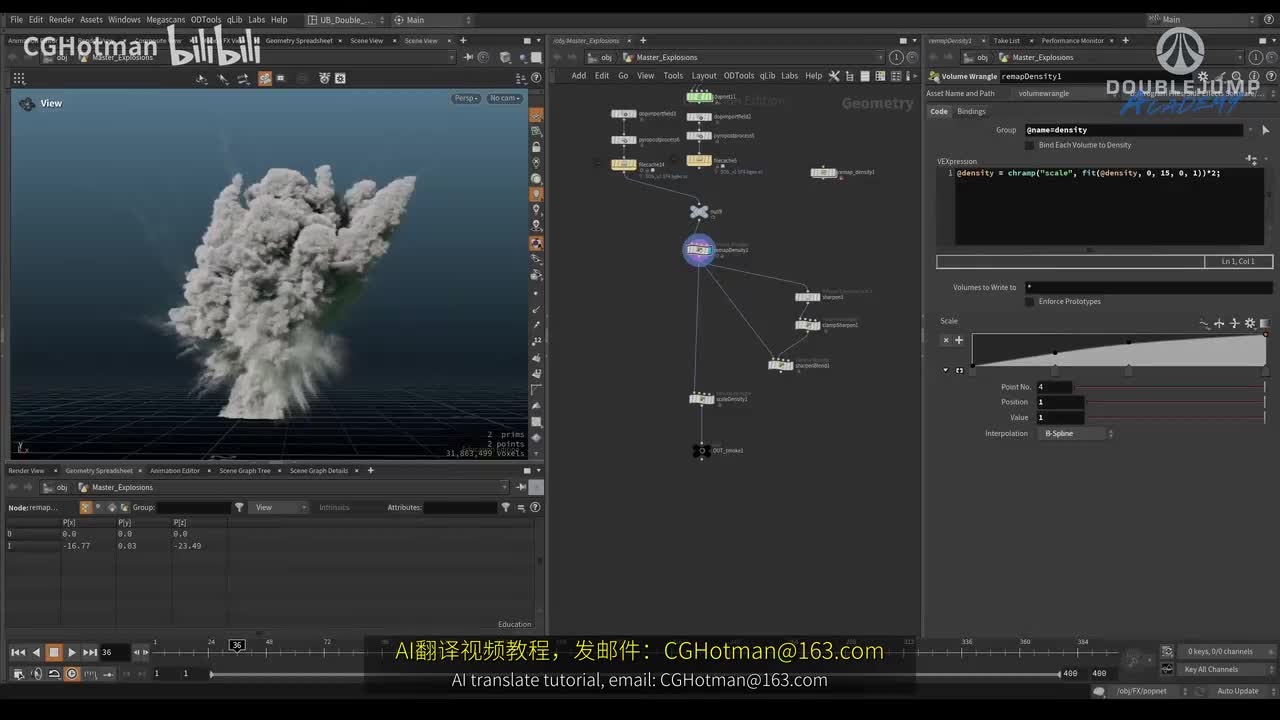Select the null9 node
This screenshot has height=720, width=1280.
(699, 212)
